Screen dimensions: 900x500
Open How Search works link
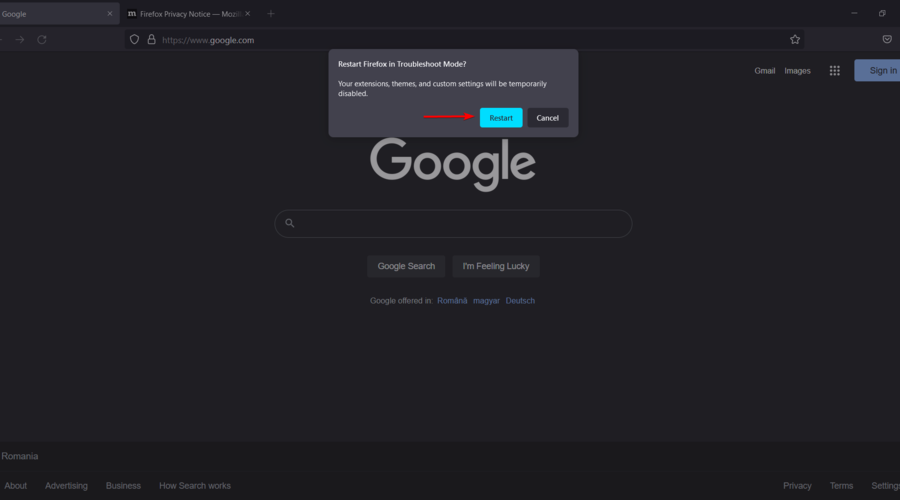(x=195, y=486)
